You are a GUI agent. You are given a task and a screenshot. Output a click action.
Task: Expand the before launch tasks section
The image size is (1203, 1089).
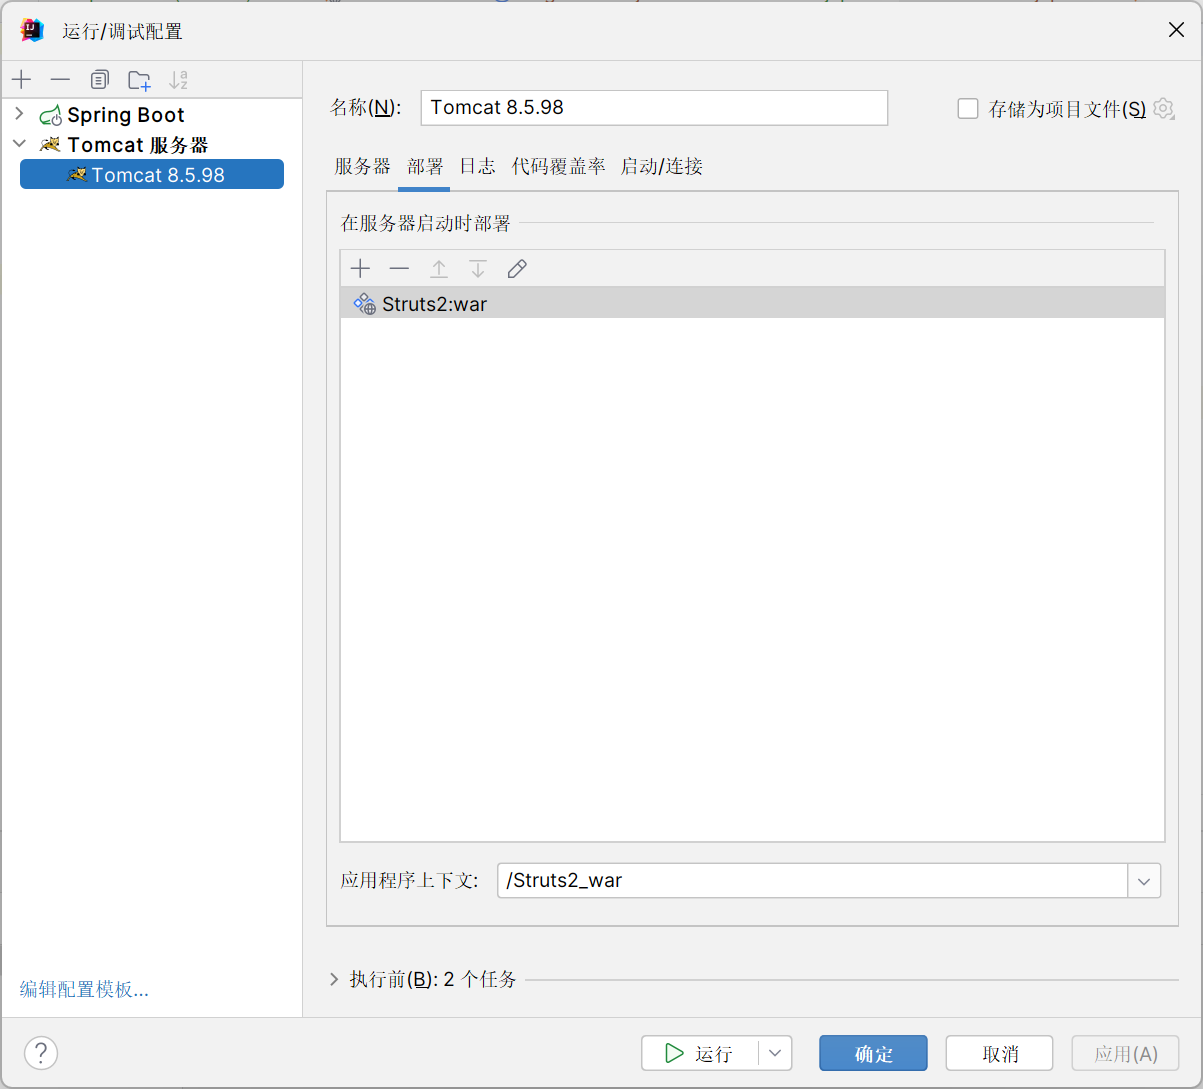[x=334, y=979]
